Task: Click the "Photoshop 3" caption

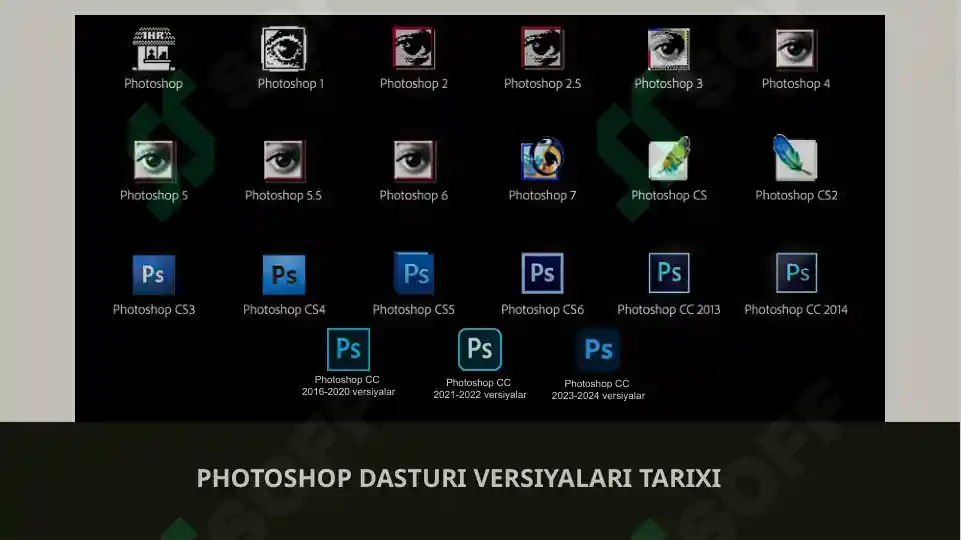Action: click(x=669, y=84)
